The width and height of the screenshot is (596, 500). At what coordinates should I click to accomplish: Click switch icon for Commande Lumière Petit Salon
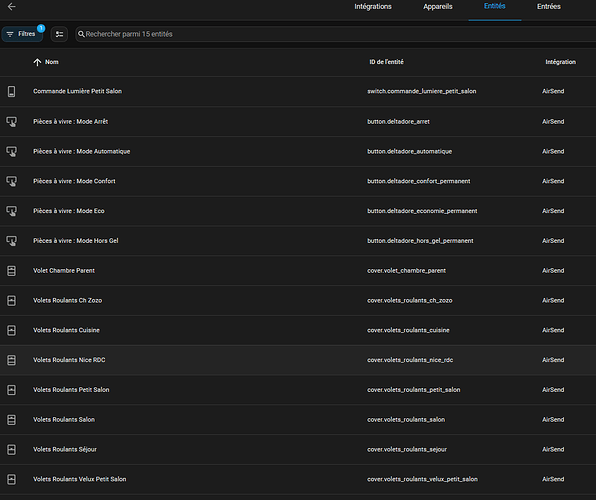tap(11, 91)
